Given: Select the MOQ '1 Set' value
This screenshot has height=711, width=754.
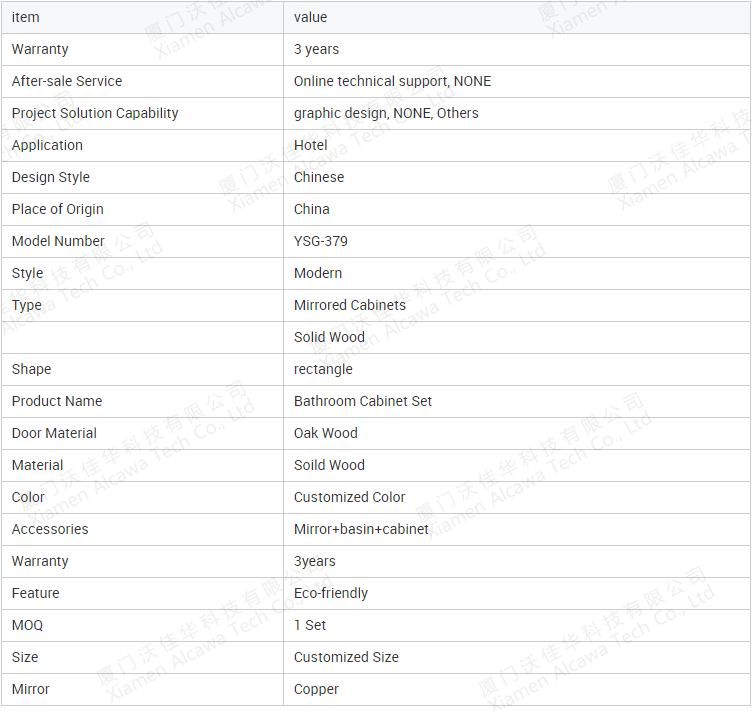Looking at the screenshot, I should tap(310, 625).
